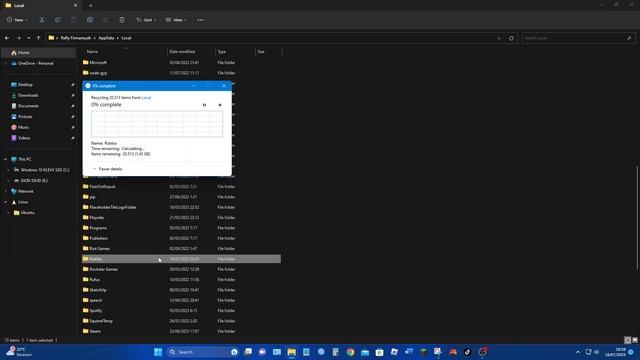Cancel the recycling operation
Image resolution: width=640 pixels, height=360 pixels.
(220, 105)
